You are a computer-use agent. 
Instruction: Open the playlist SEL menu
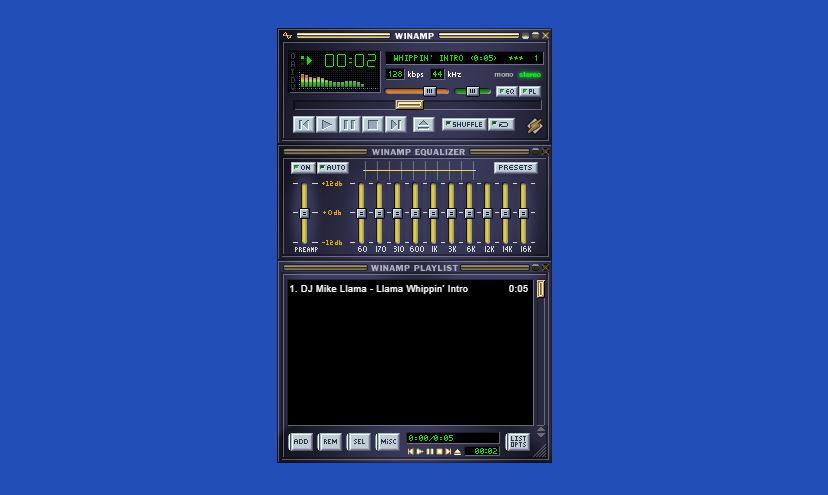[x=358, y=441]
